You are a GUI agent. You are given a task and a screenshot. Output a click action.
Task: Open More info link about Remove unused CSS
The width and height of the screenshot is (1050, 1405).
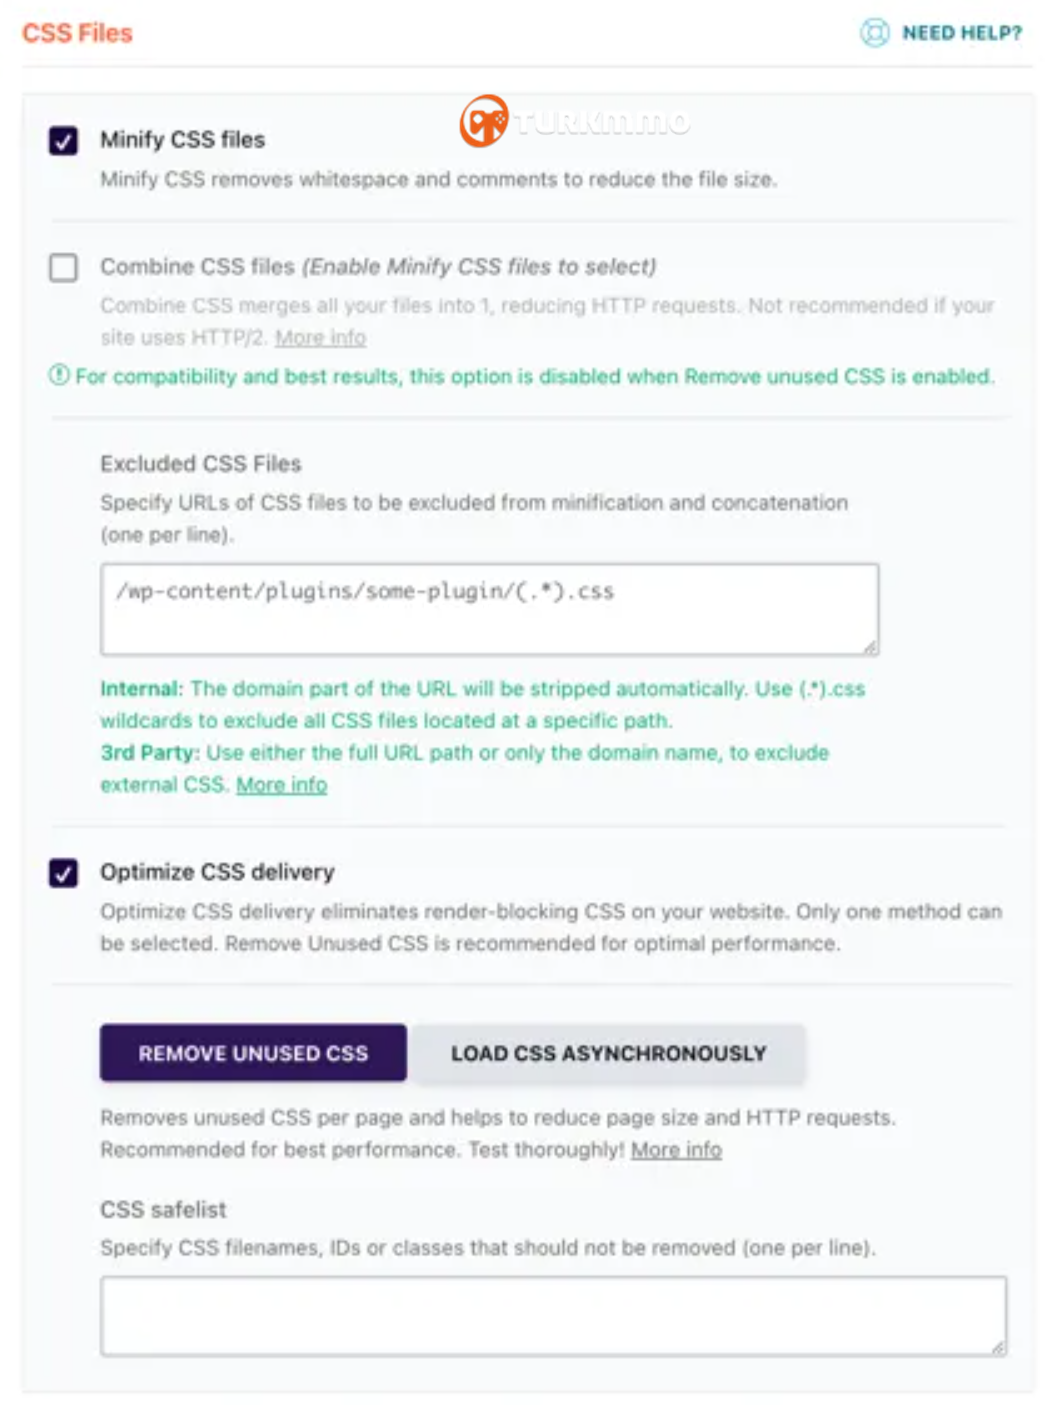point(676,1149)
